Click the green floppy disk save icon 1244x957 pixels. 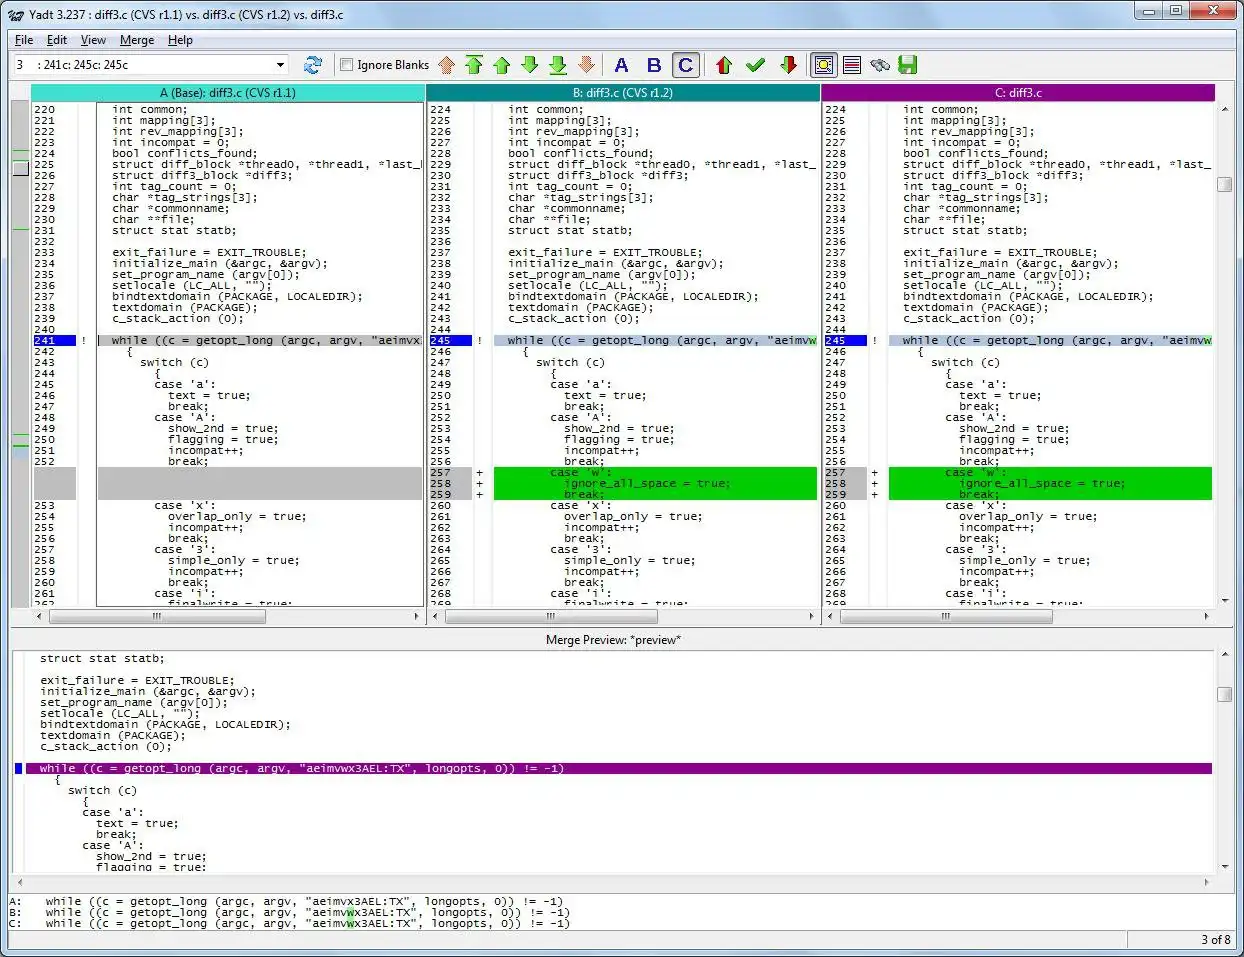coord(907,65)
